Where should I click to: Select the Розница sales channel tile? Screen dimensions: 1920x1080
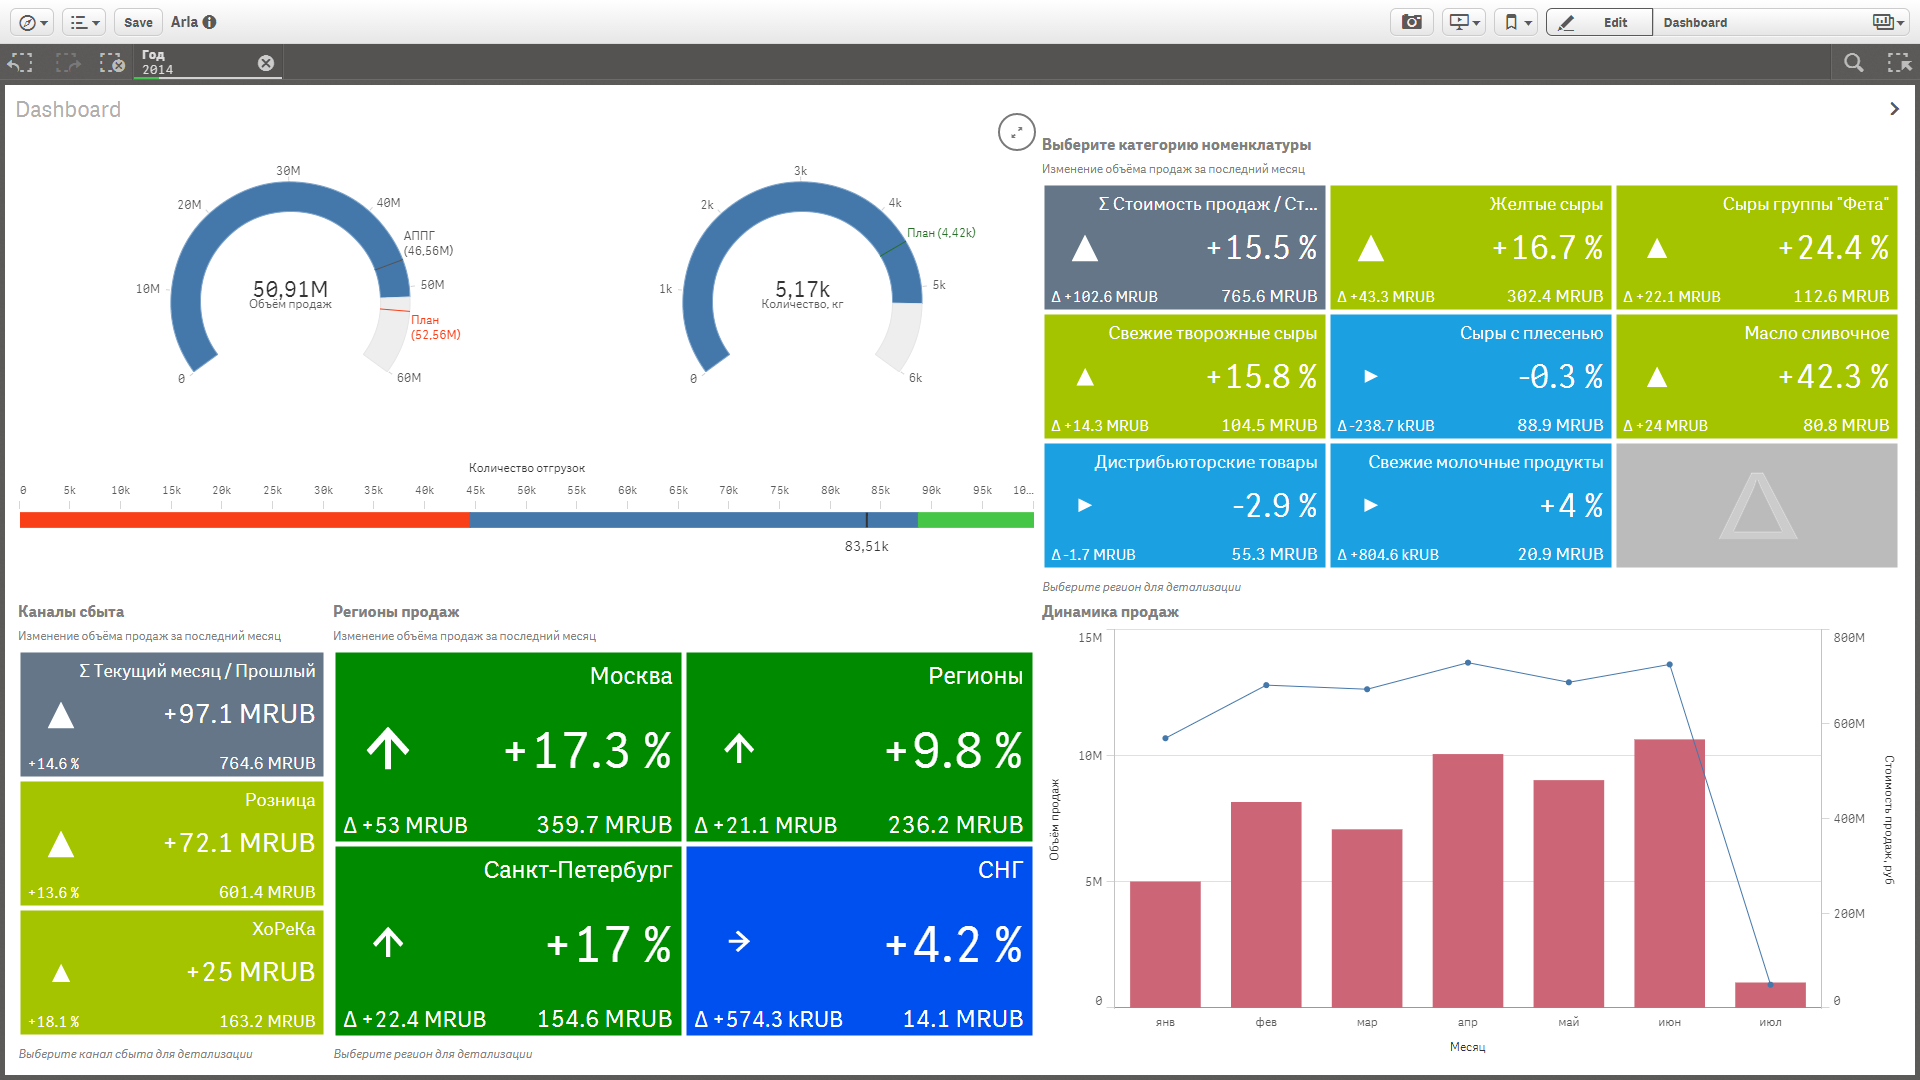pyautogui.click(x=171, y=843)
